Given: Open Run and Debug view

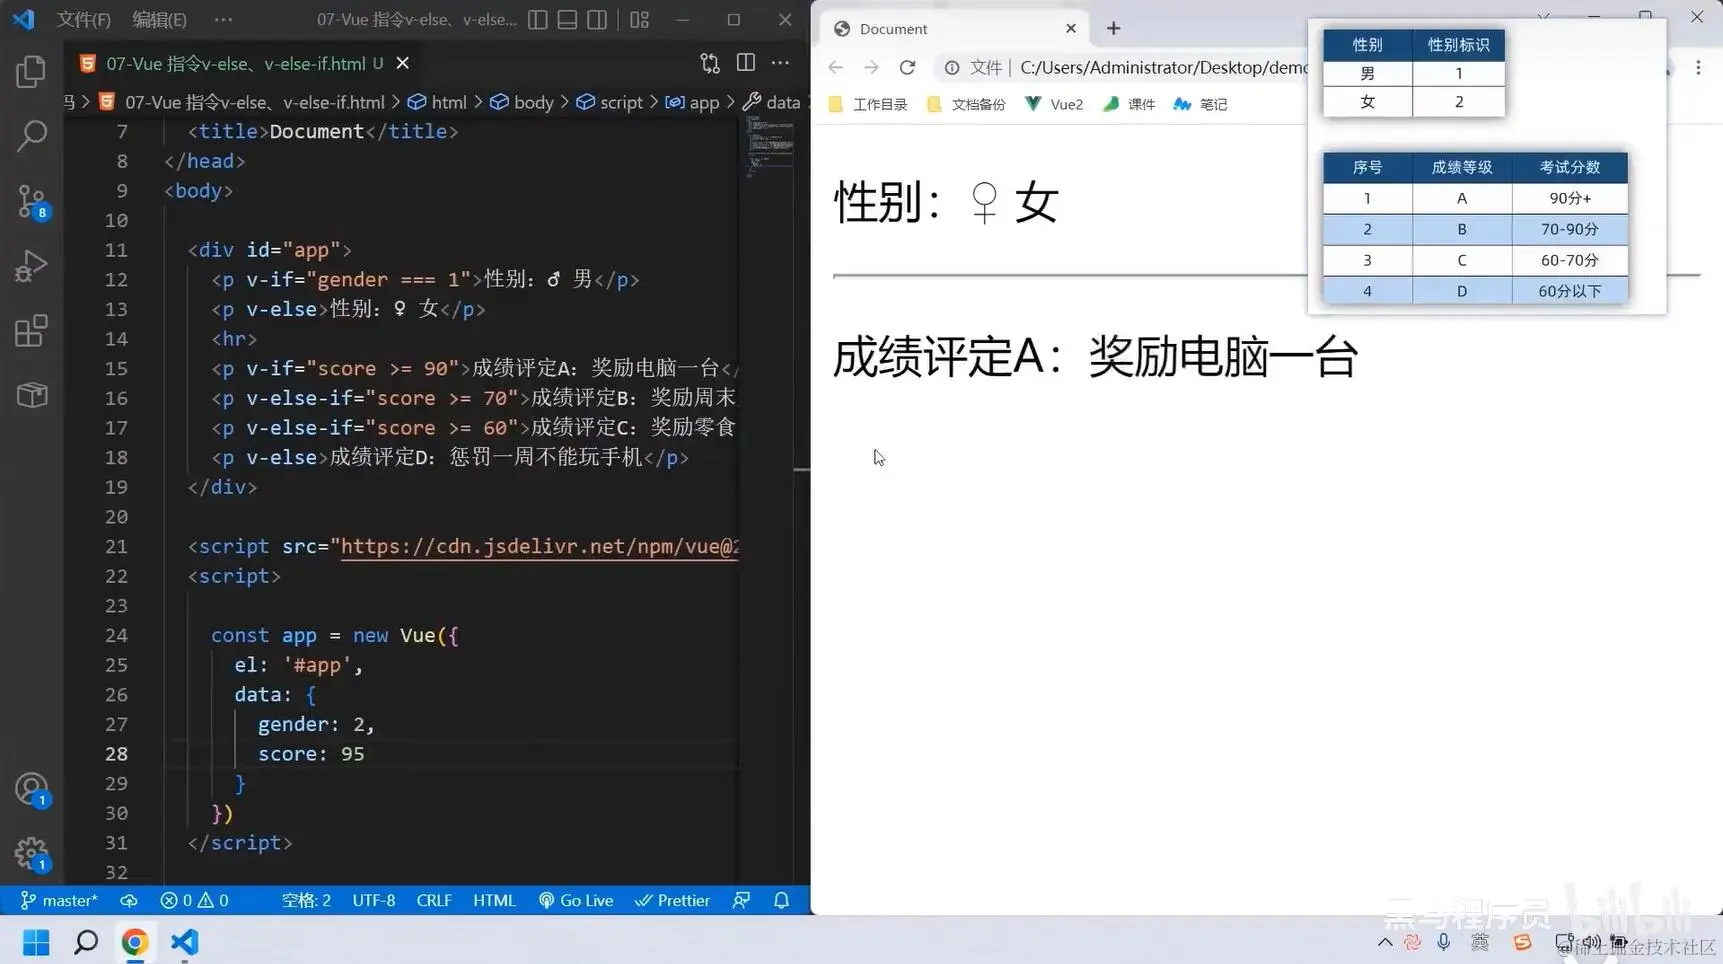Looking at the screenshot, I should (x=31, y=265).
